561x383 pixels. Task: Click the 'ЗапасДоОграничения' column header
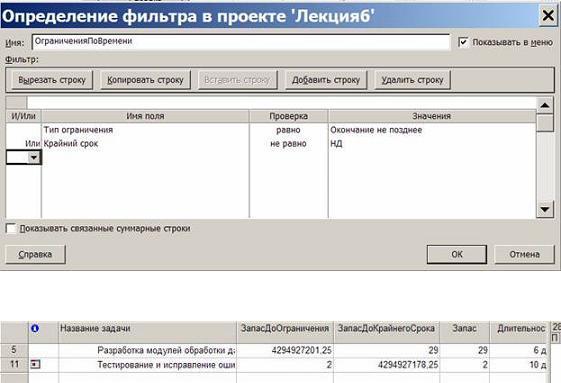tap(285, 332)
